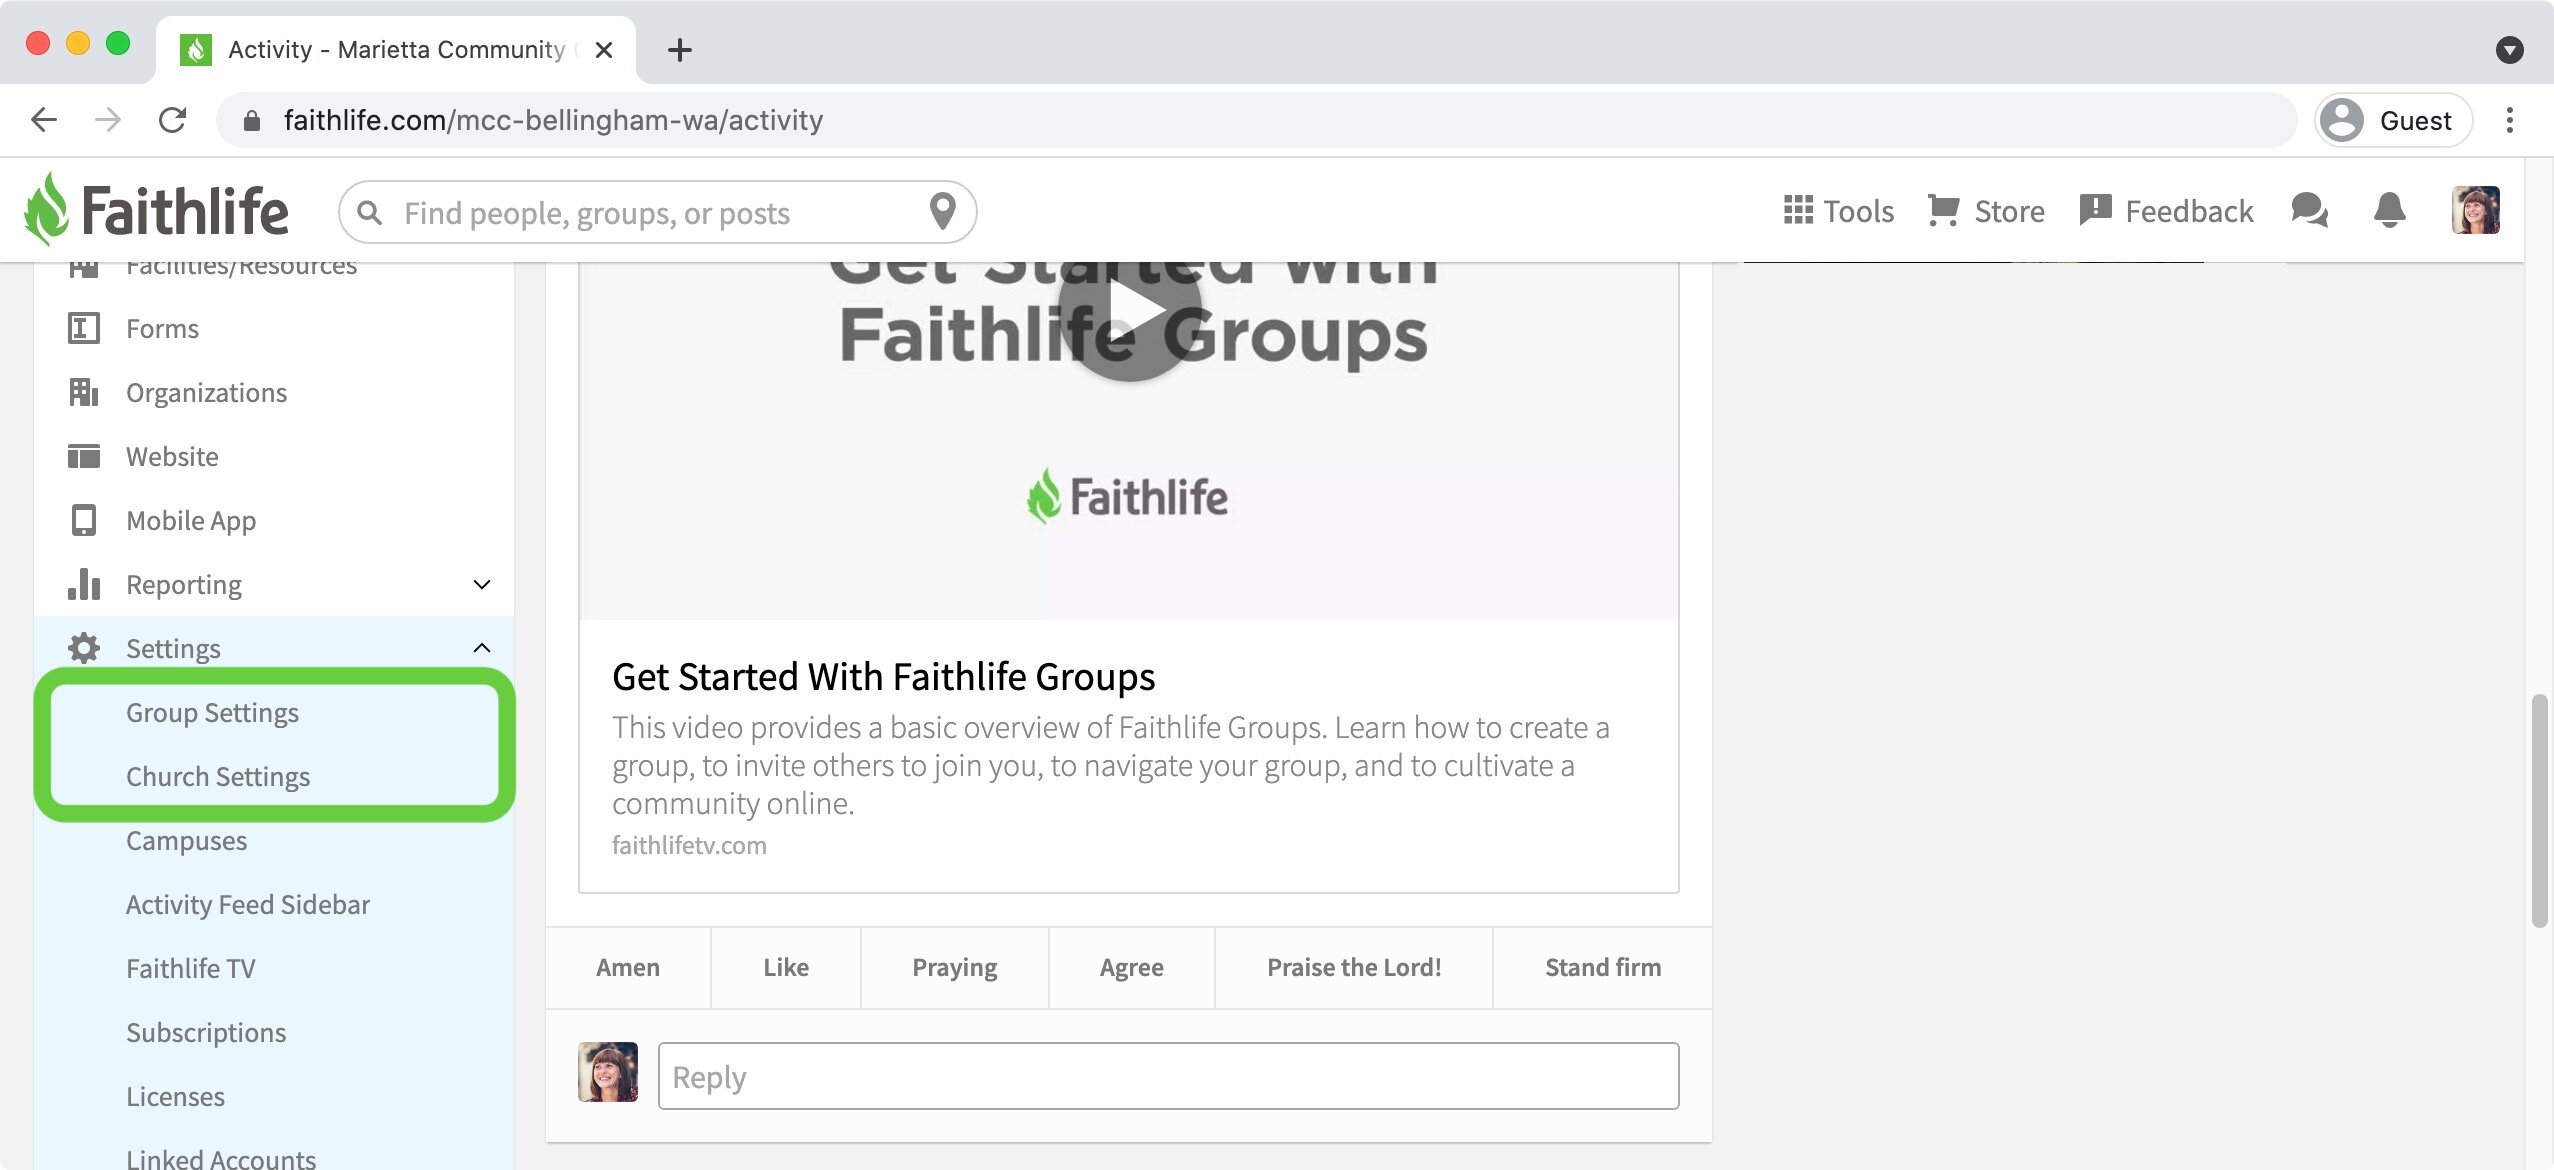Open a new browser tab
Image resolution: width=2554 pixels, height=1170 pixels.
coord(680,49)
